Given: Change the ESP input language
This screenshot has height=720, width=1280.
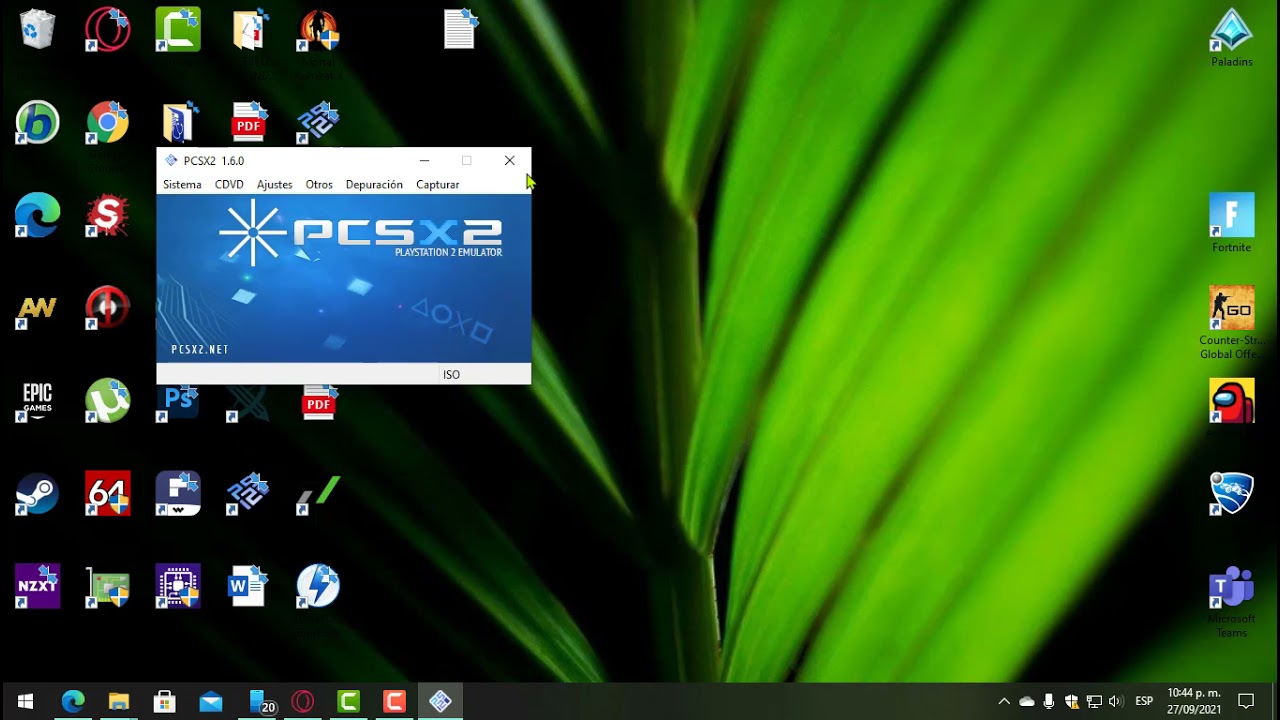Looking at the screenshot, I should pyautogui.click(x=1144, y=701).
